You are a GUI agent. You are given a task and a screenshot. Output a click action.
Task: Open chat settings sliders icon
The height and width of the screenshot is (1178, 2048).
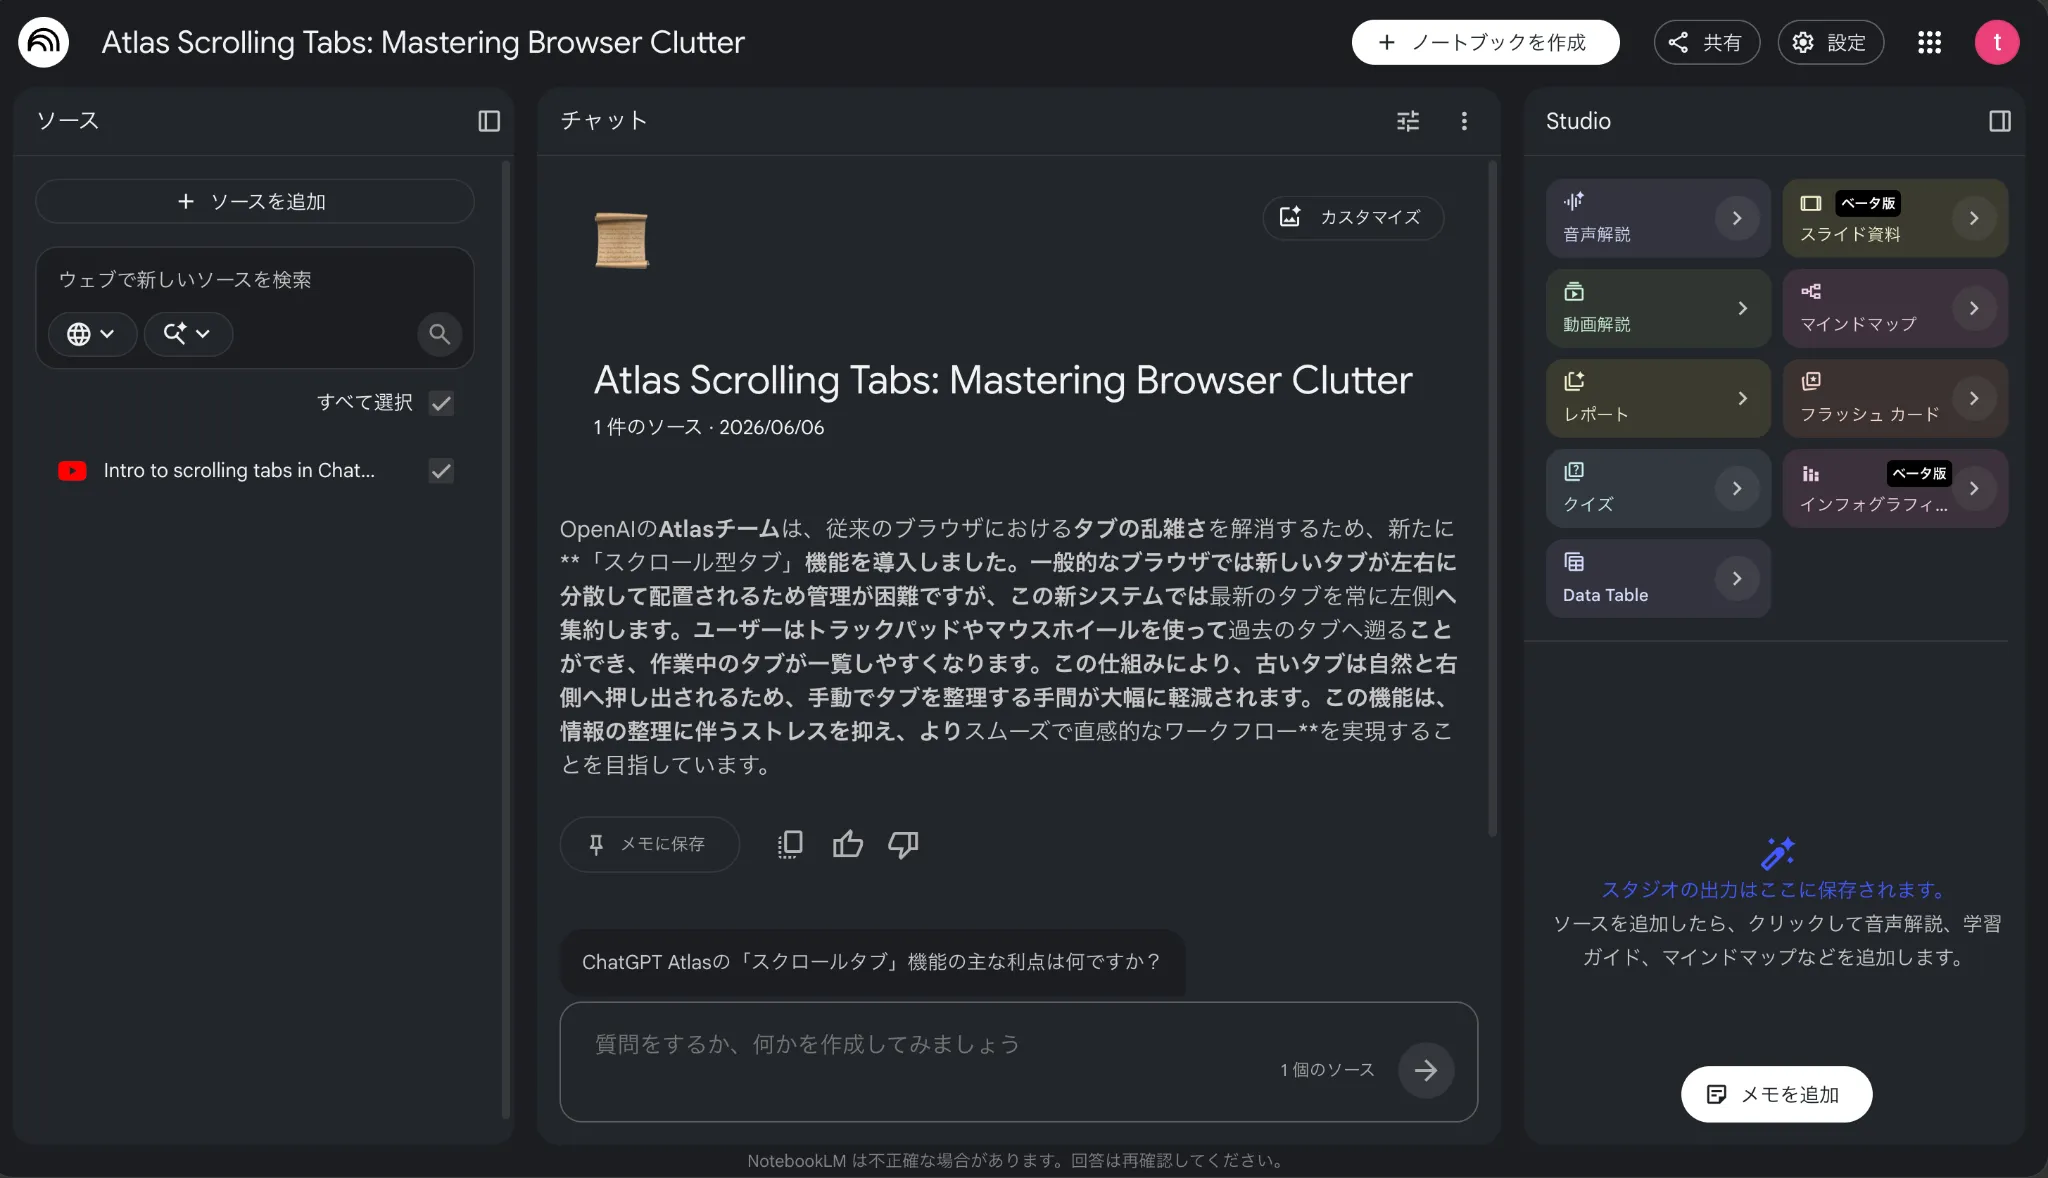coord(1408,121)
